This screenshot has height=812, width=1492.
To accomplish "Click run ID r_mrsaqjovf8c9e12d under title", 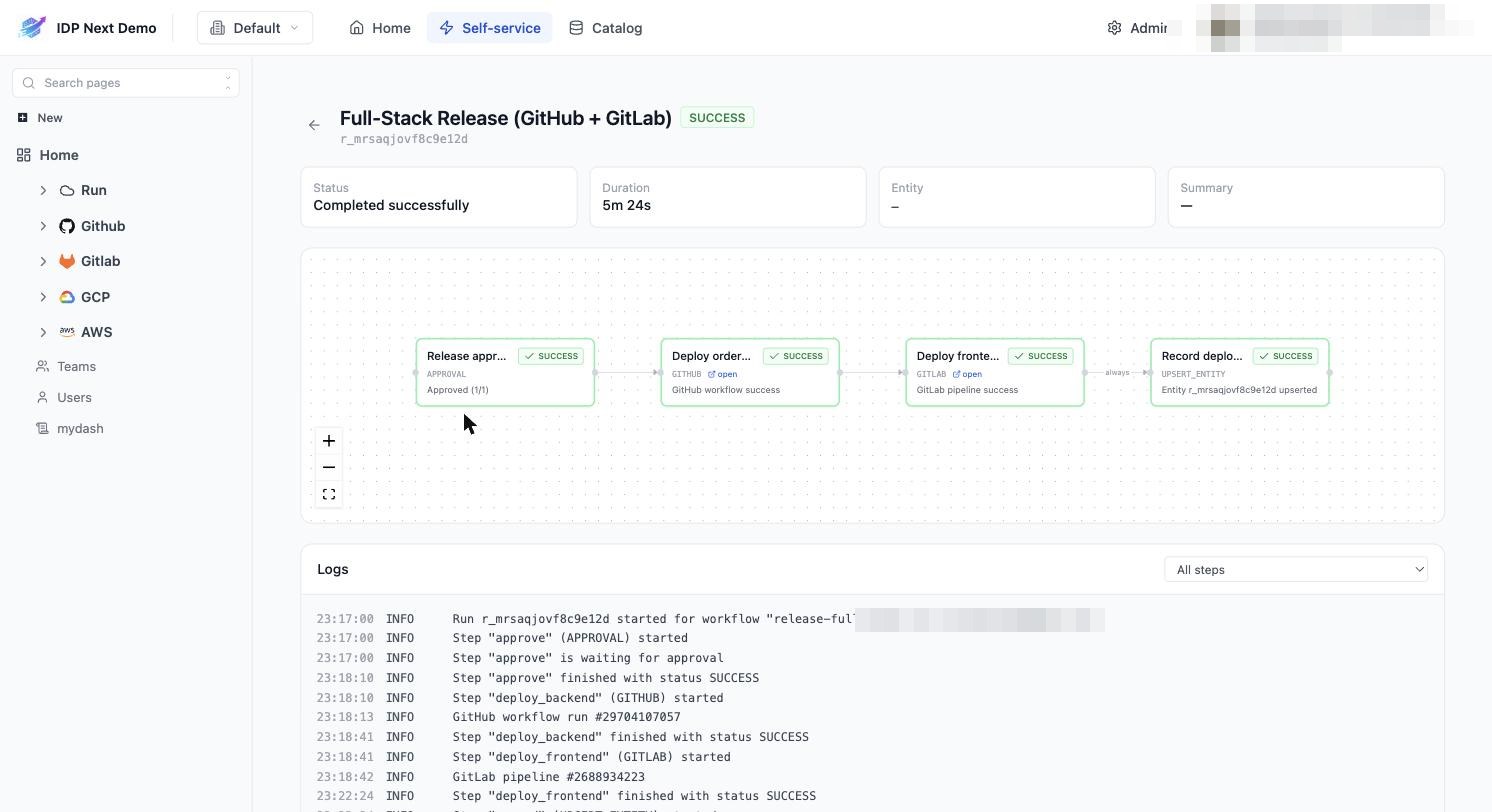I will point(404,139).
